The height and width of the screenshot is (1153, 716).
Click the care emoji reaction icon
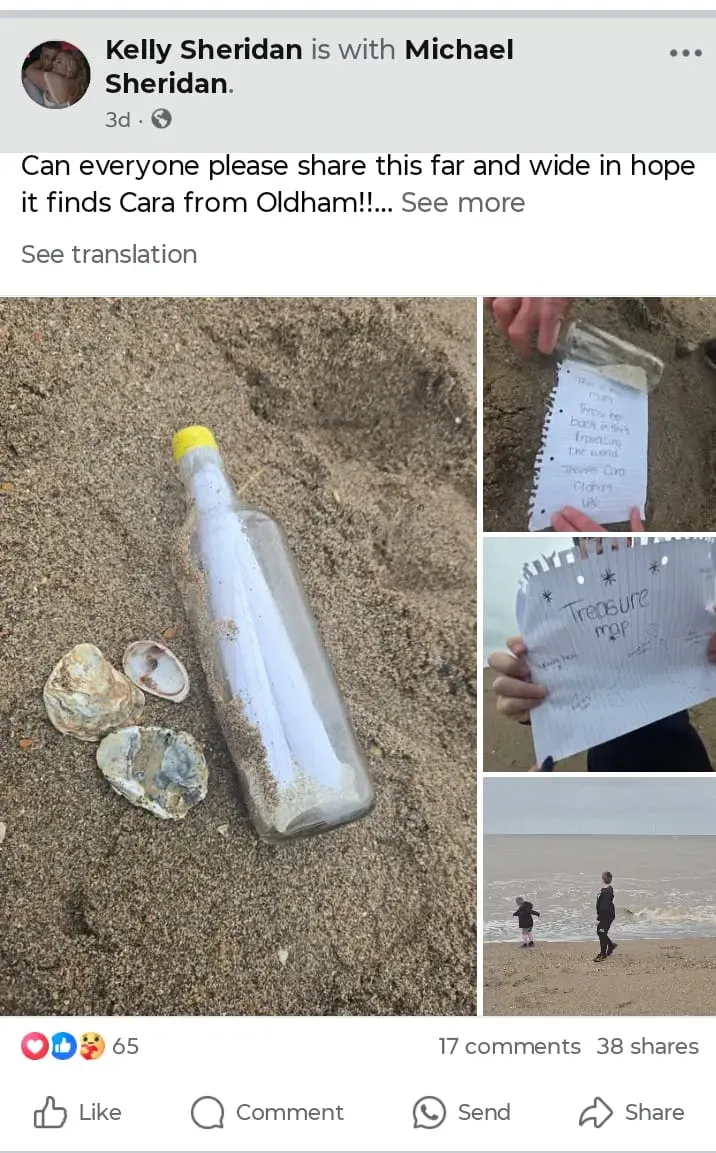[91, 1046]
